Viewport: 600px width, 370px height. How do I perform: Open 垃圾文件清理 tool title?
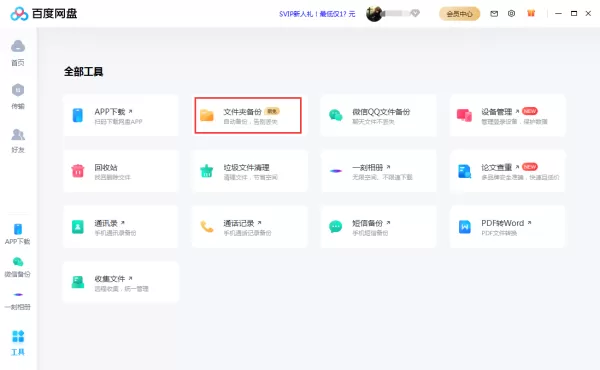[x=246, y=167]
